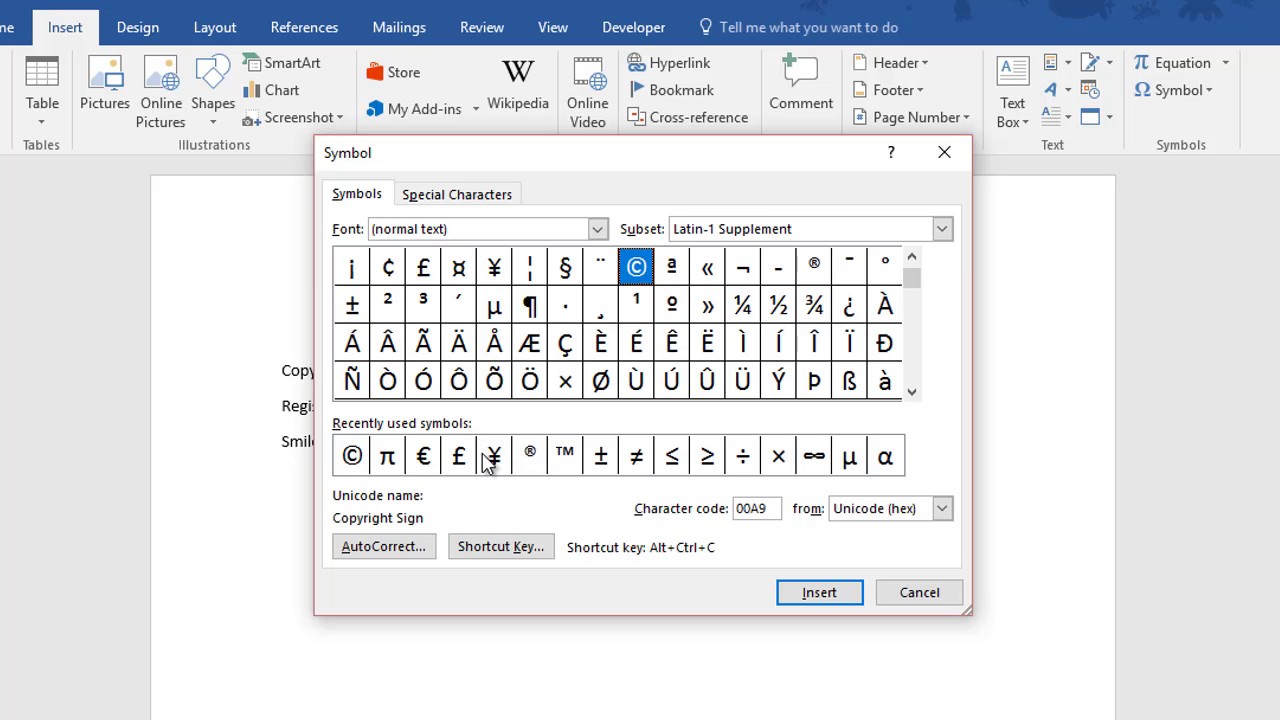1280x720 pixels.
Task: Pick the one-half ½ fraction symbol
Action: 778,305
